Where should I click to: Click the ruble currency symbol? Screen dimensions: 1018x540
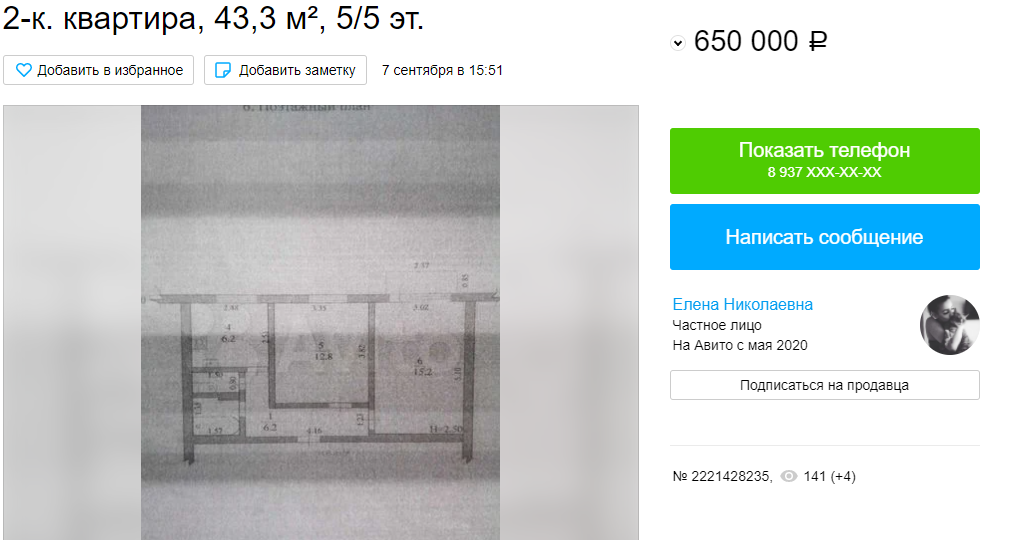[817, 42]
